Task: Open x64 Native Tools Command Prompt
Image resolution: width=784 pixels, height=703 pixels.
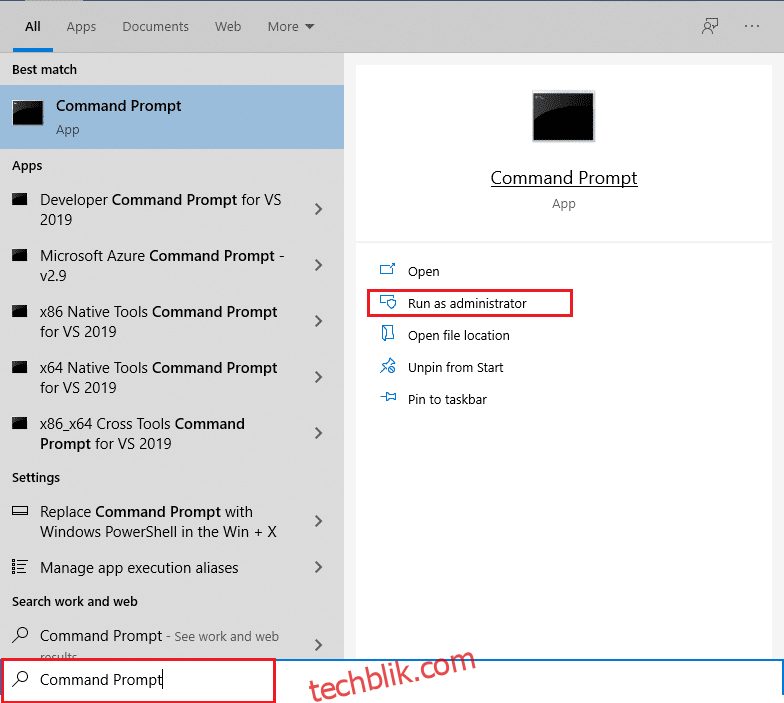Action: pos(158,377)
